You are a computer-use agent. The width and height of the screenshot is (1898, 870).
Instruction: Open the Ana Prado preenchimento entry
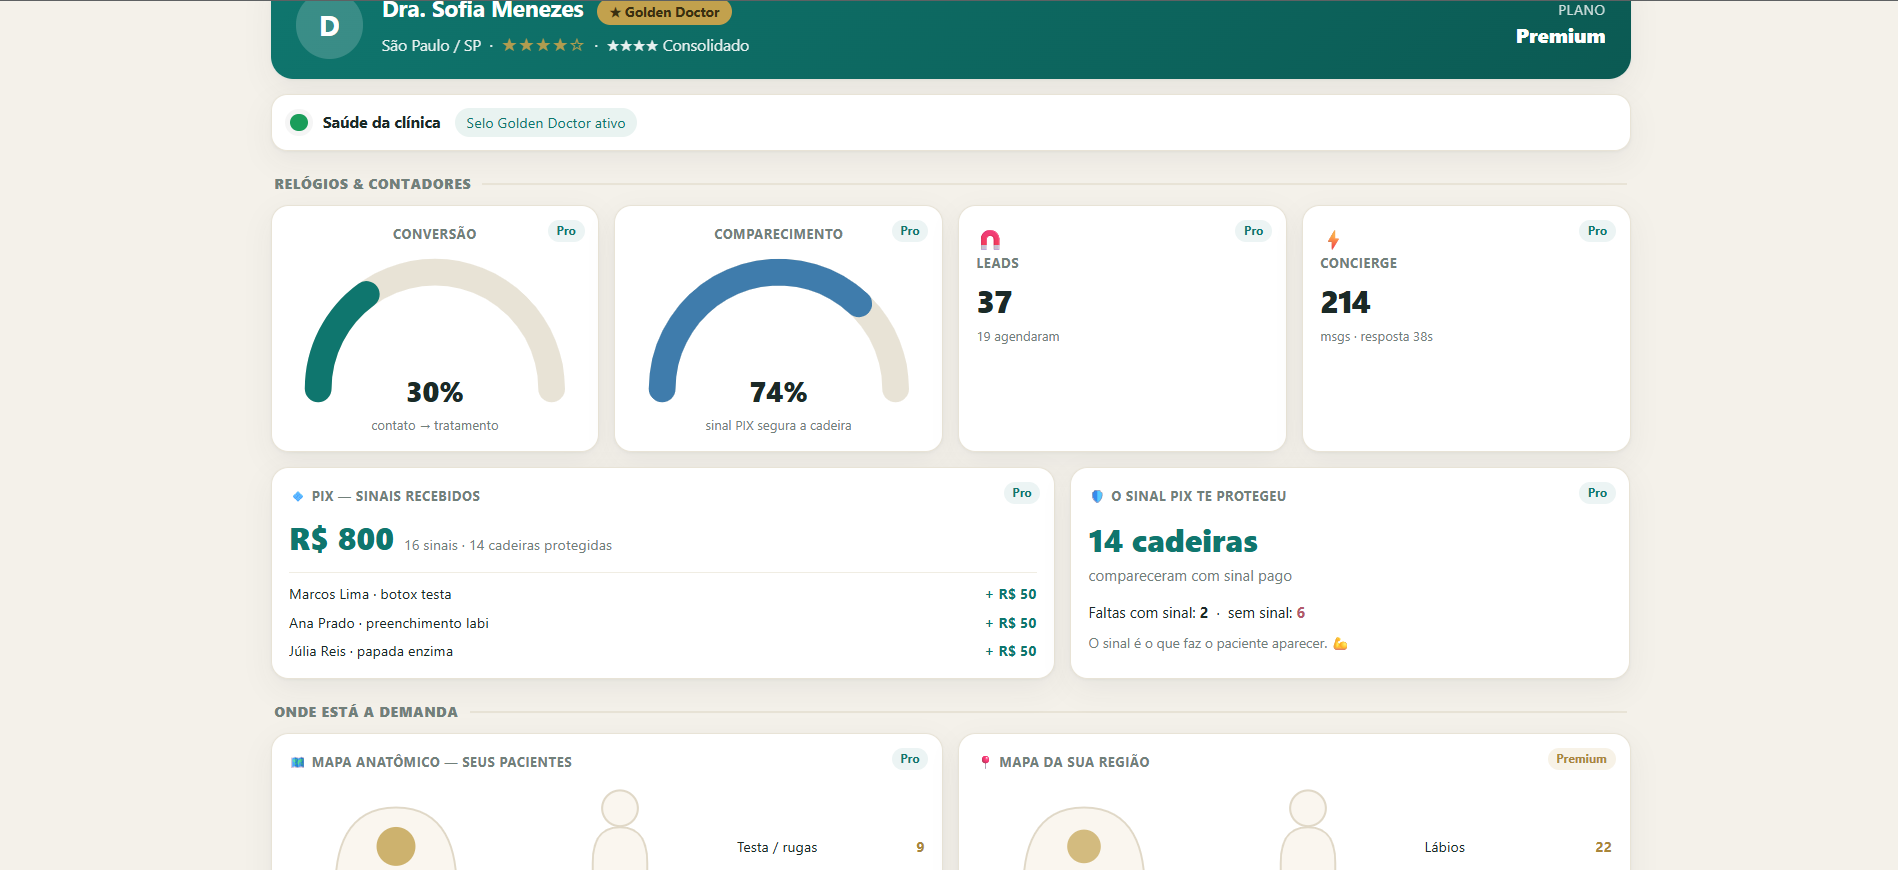click(x=663, y=623)
